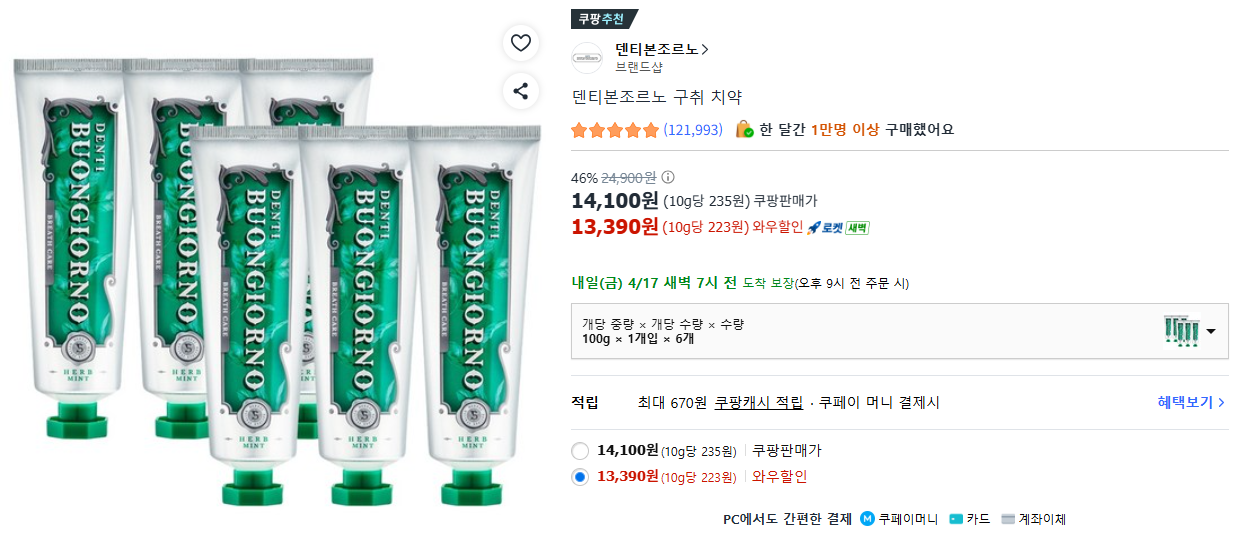Click the 덴티본조르노 brand logo
1236x537 pixels.
point(587,58)
